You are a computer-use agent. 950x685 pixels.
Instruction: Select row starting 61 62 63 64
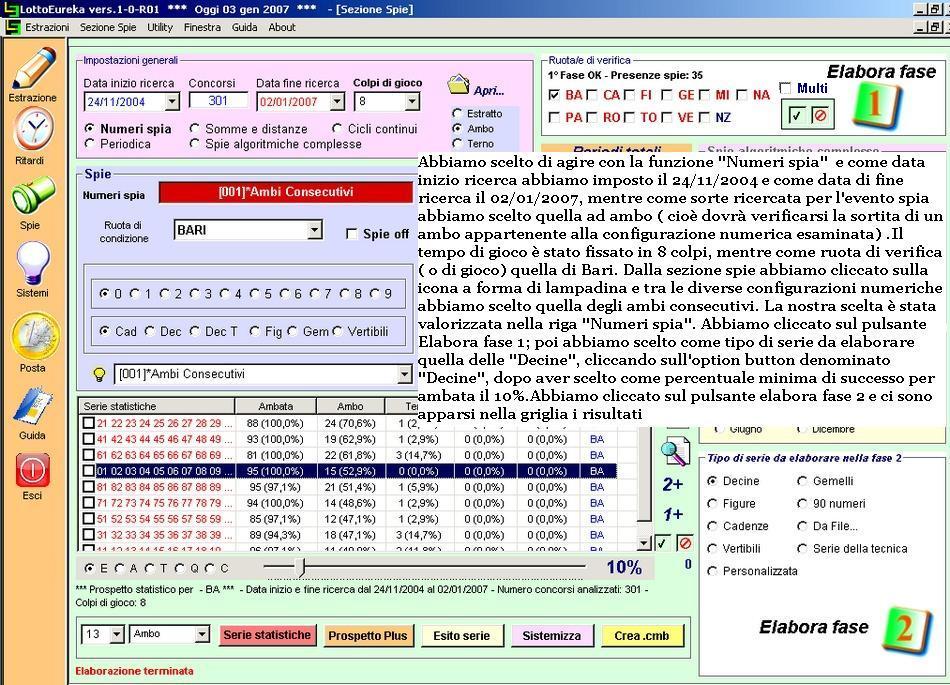pos(348,455)
